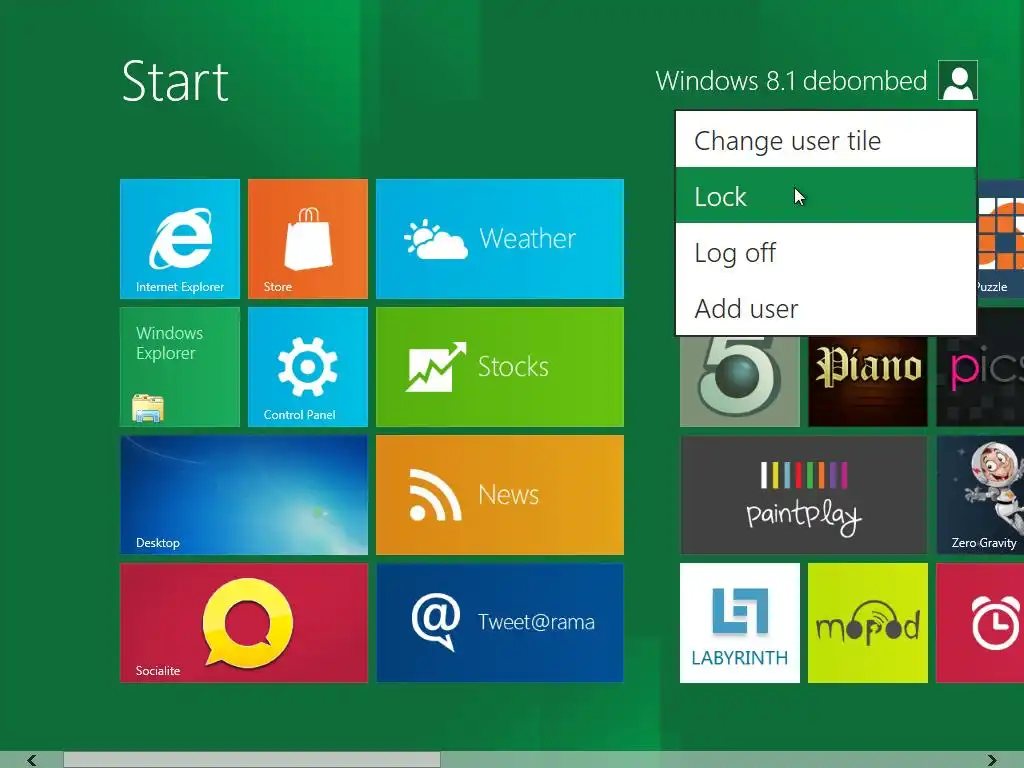Launch the Socialite tile

coord(244,623)
